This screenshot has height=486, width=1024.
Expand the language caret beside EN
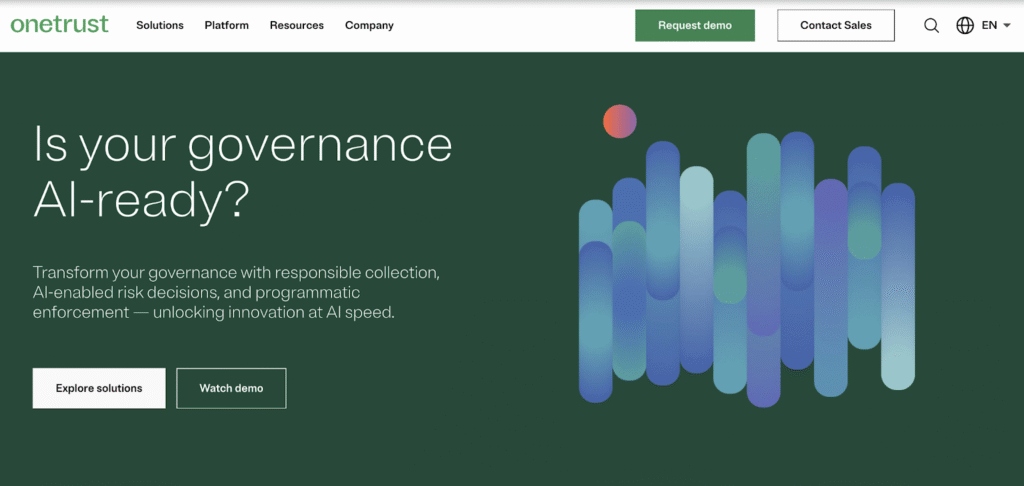(x=1006, y=26)
